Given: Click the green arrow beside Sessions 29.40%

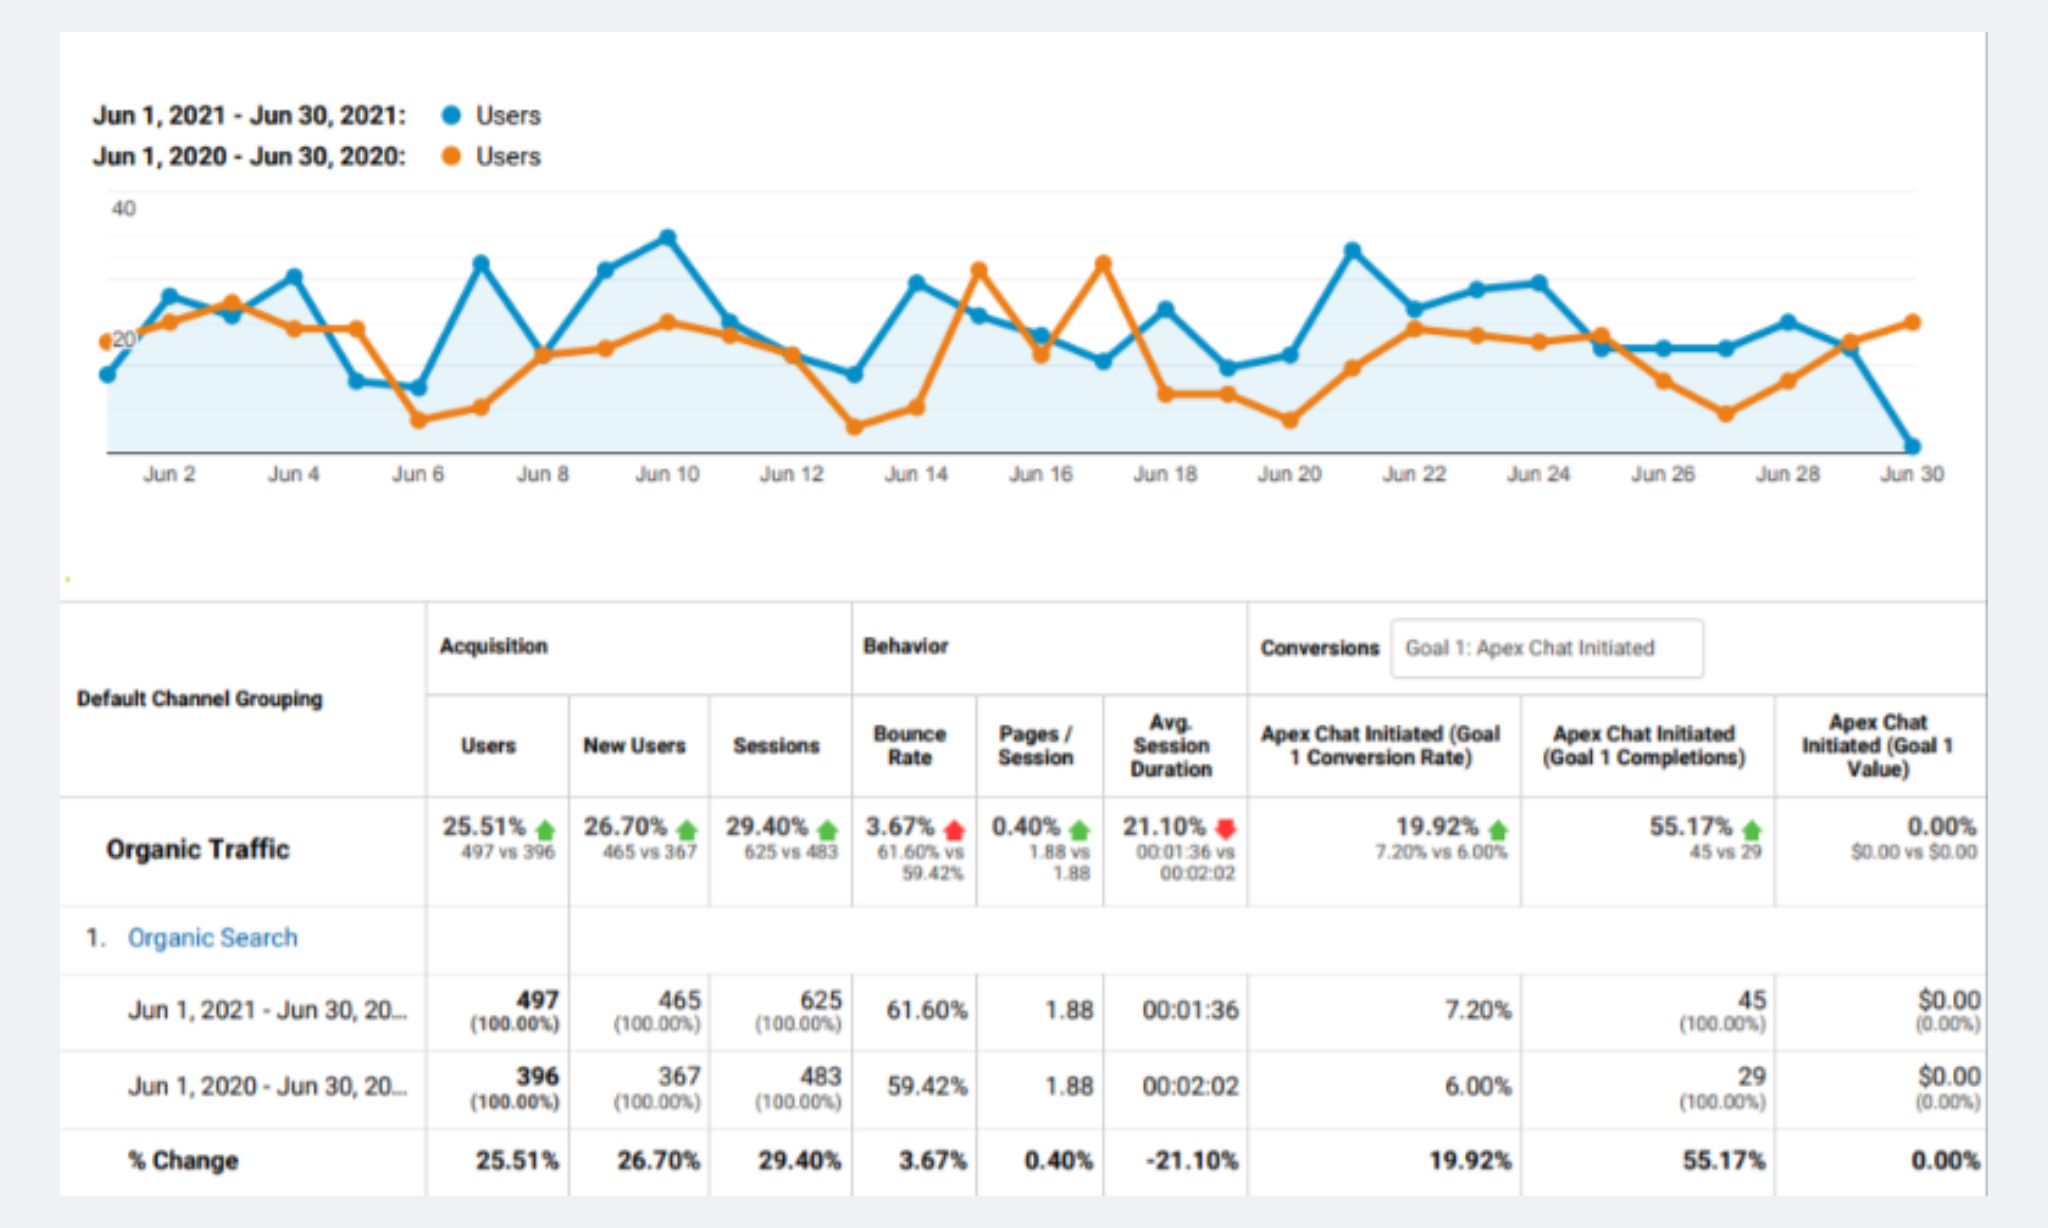Looking at the screenshot, I should click(827, 830).
